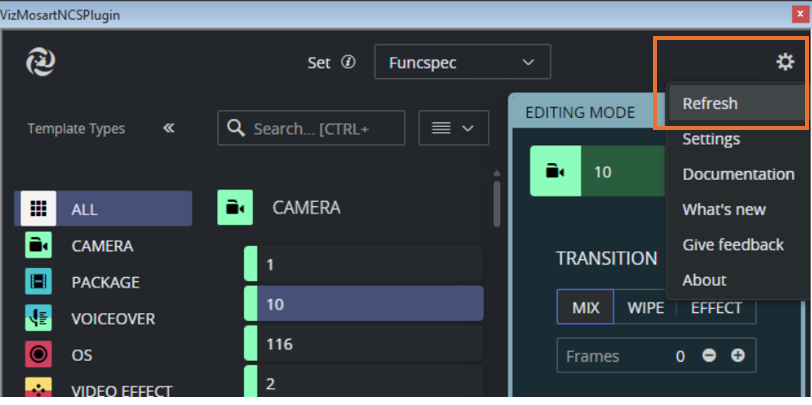Click the CAMERA type icon in sidebar

click(38, 245)
